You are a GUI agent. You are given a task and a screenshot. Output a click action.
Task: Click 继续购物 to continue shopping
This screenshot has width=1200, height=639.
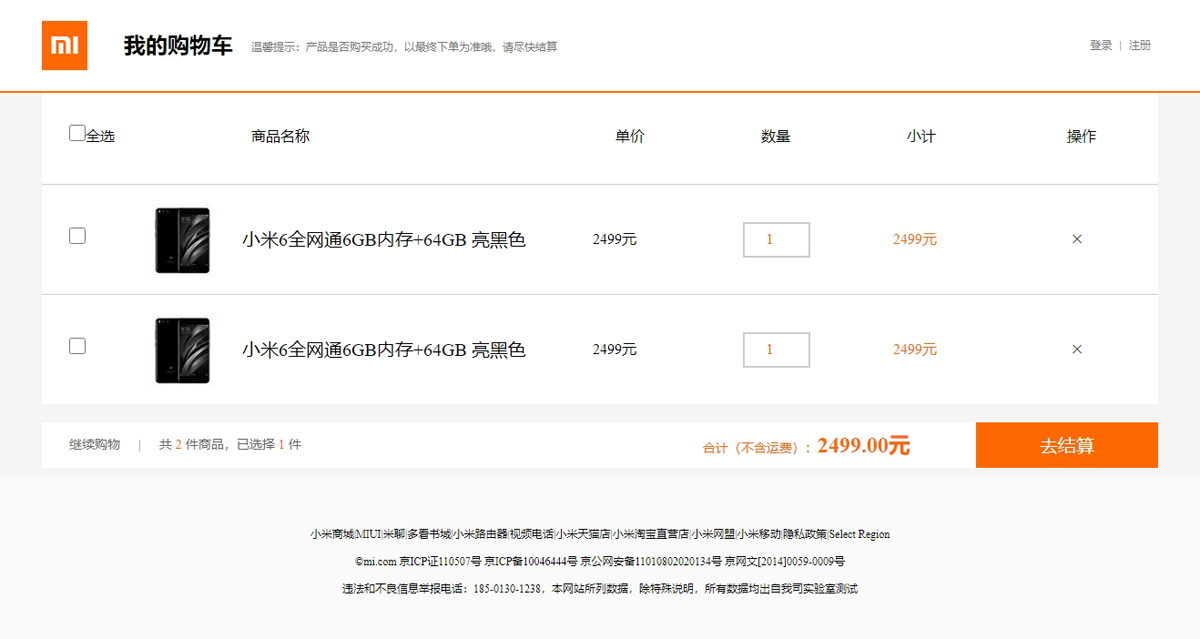click(95, 444)
